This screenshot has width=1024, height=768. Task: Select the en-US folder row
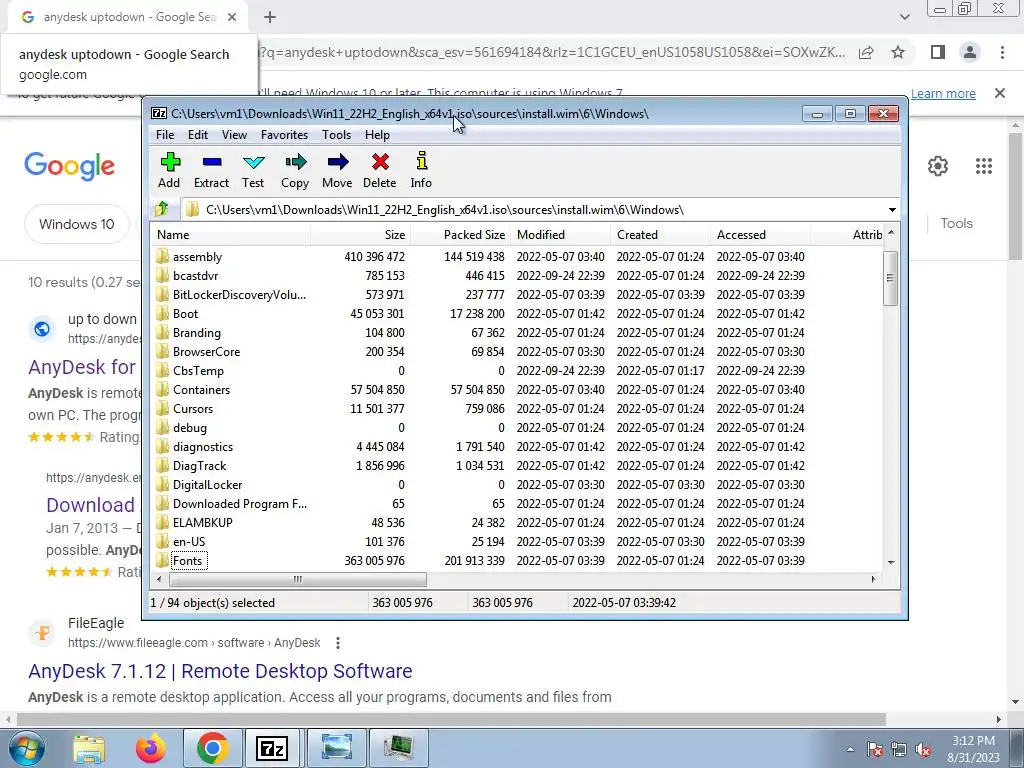tap(518, 541)
